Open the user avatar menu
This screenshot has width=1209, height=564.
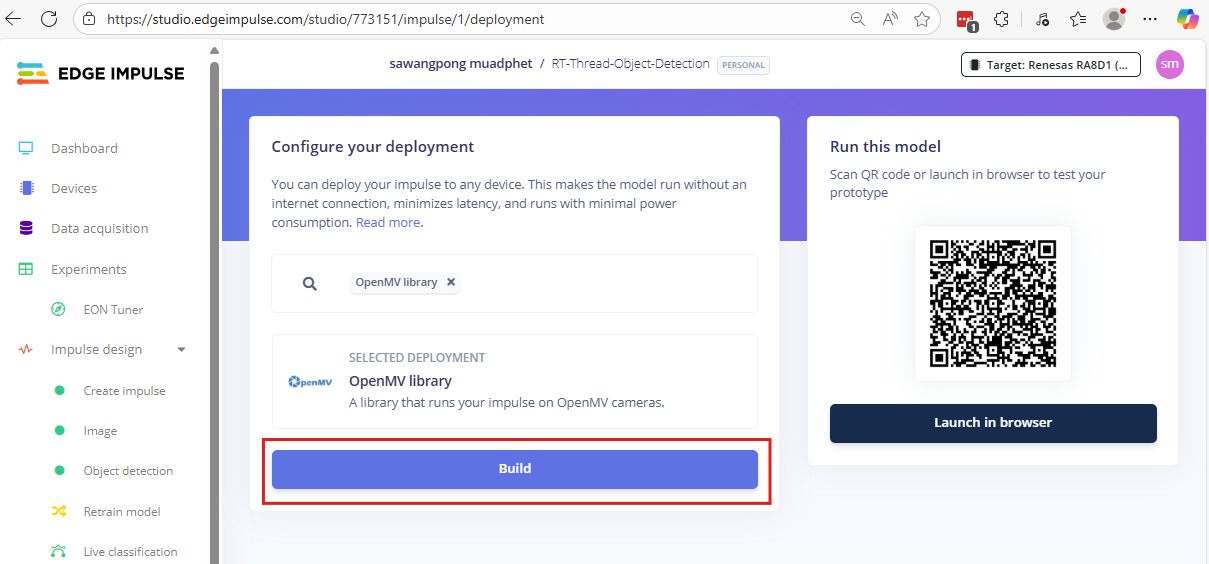click(1169, 65)
